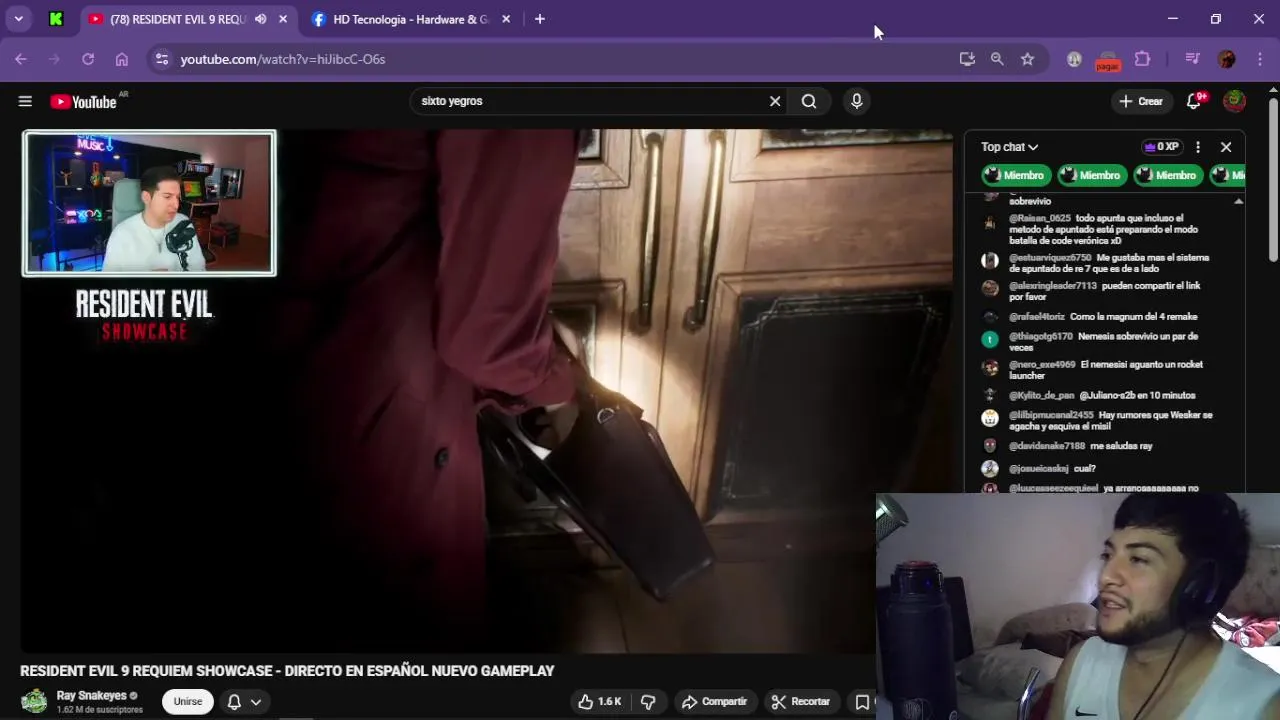1280x720 pixels.
Task: Open the YouTube hamburger guide menu
Action: click(x=25, y=101)
